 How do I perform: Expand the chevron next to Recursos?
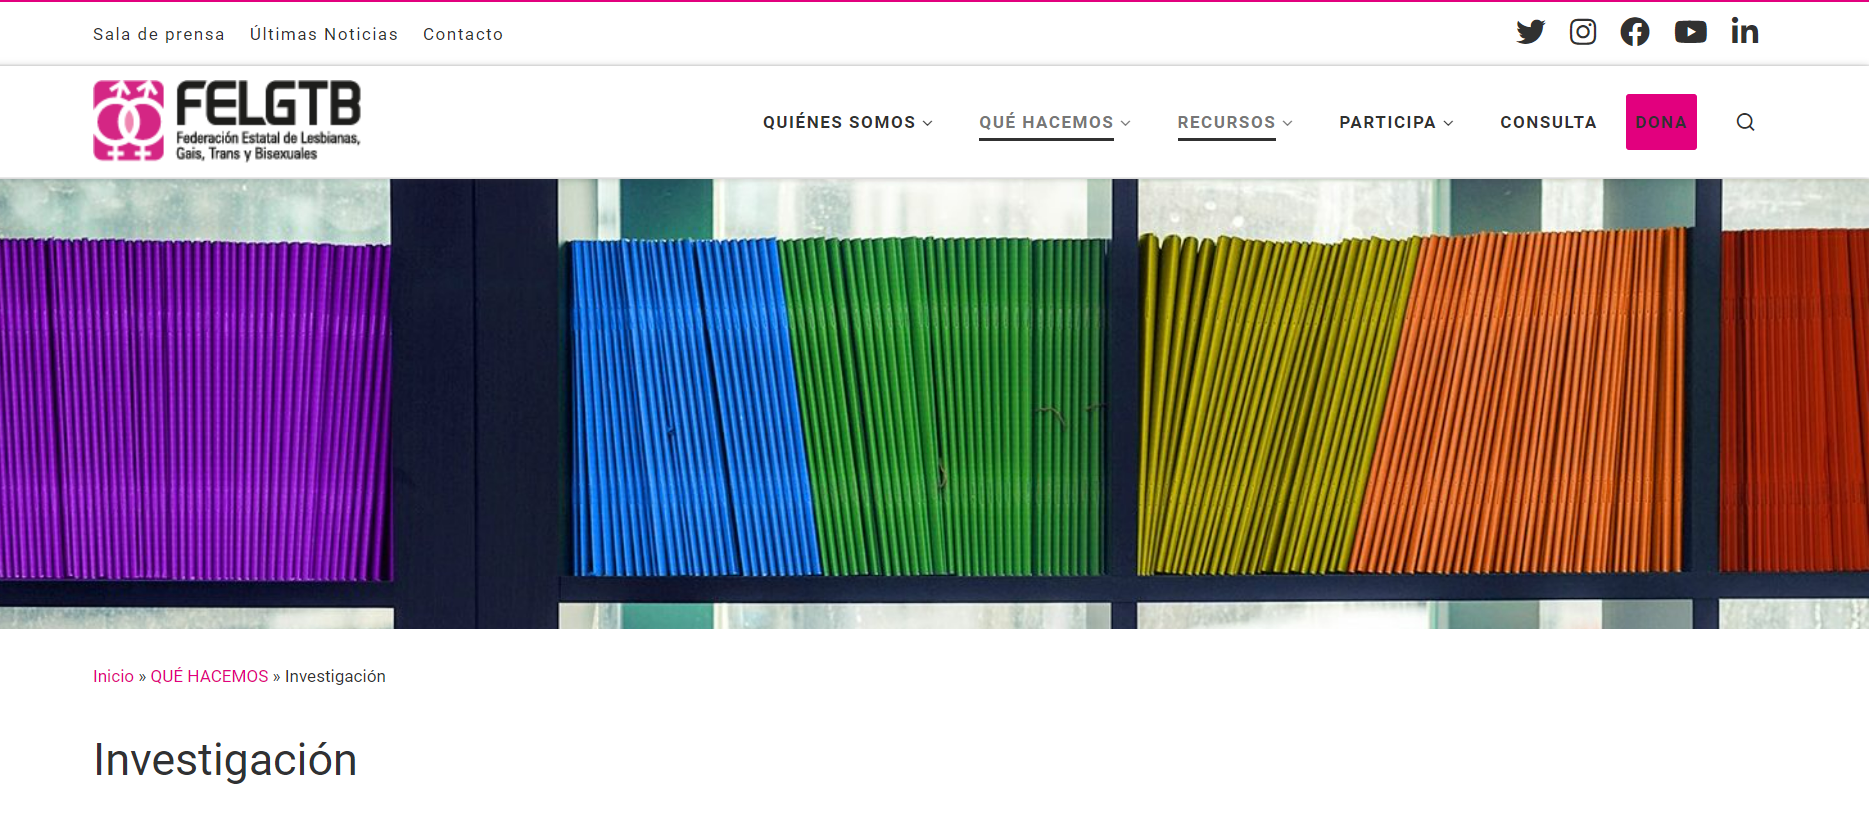pos(1288,123)
